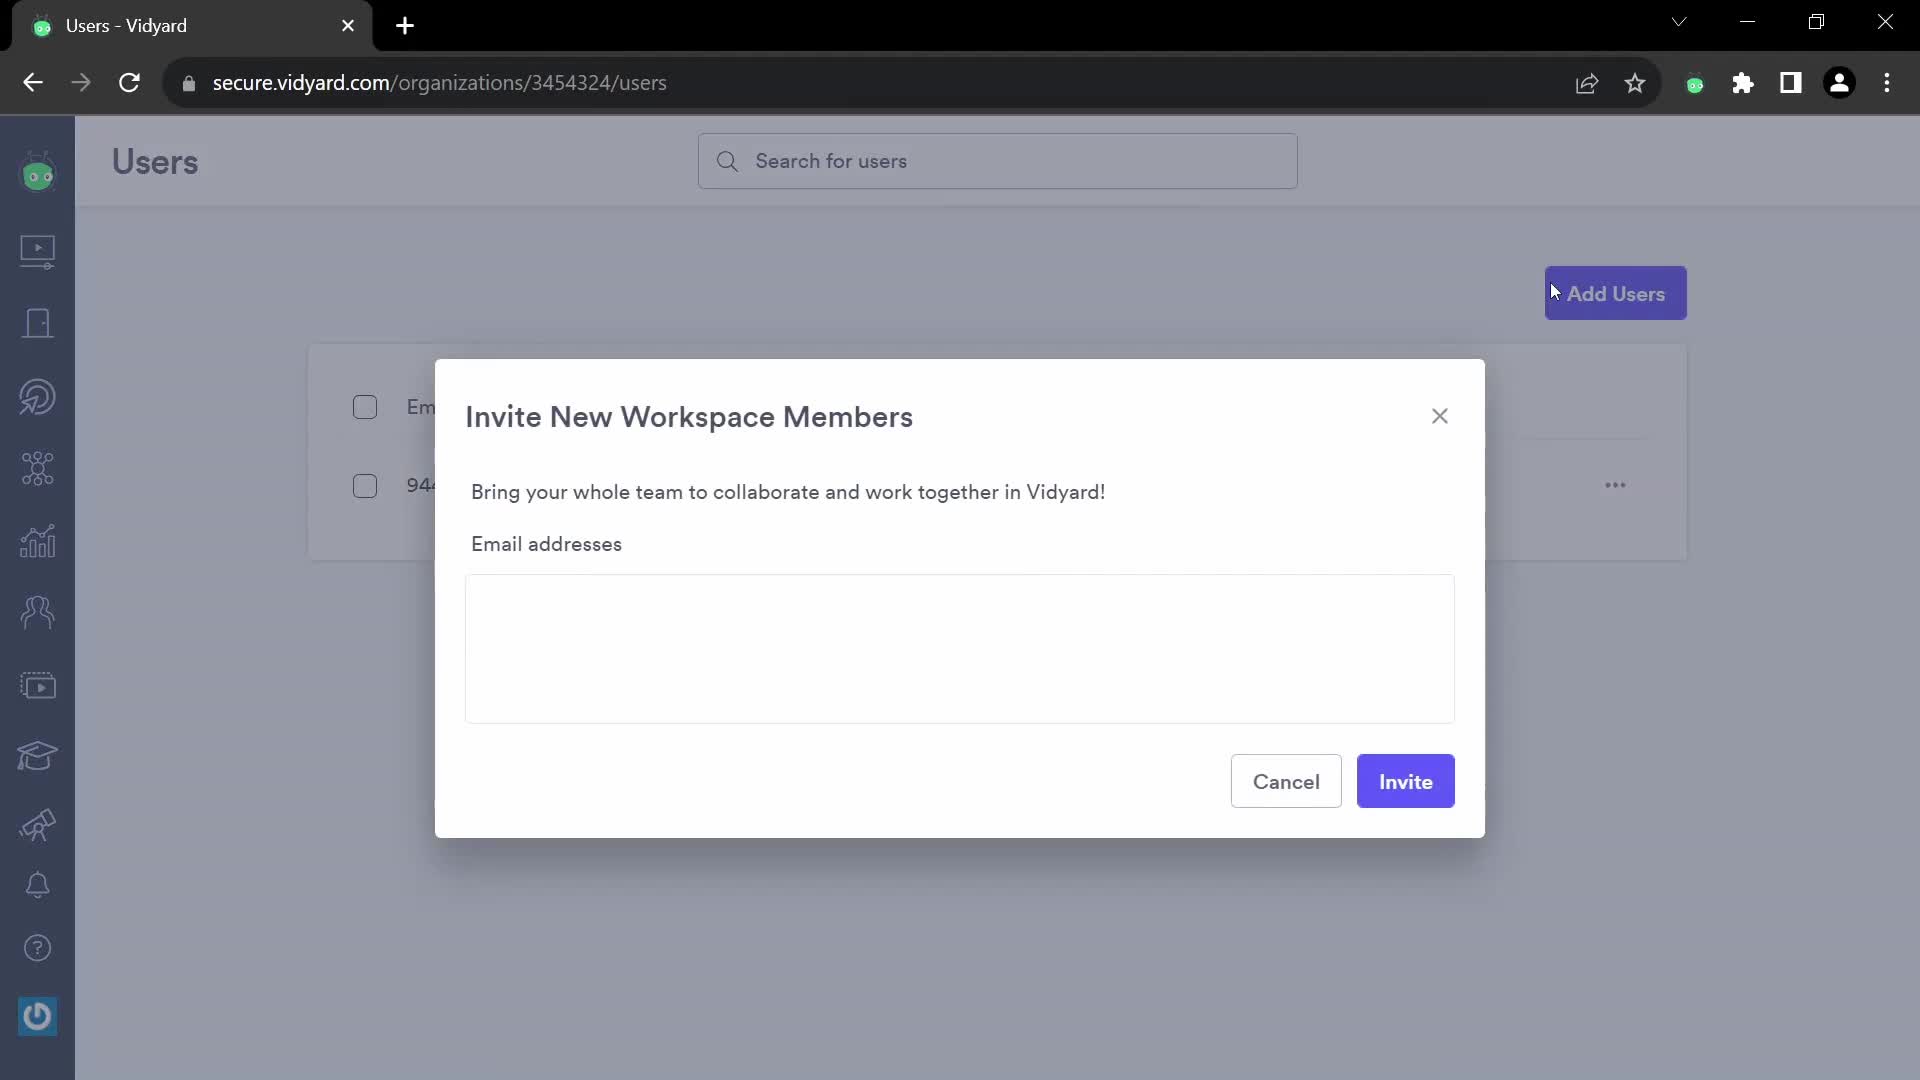Viewport: 1920px width, 1080px height.
Task: Open the spiral target sidebar icon
Action: (x=38, y=397)
